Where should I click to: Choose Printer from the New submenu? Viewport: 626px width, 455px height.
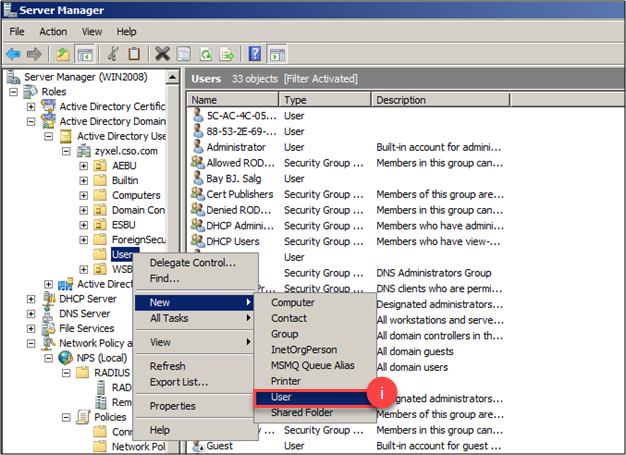click(x=315, y=381)
